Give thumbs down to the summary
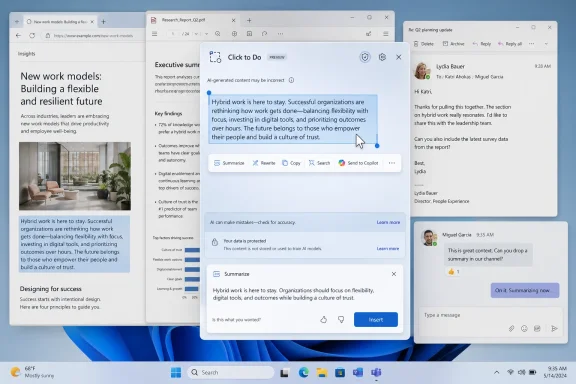This screenshot has width=576, height=384. 341,320
